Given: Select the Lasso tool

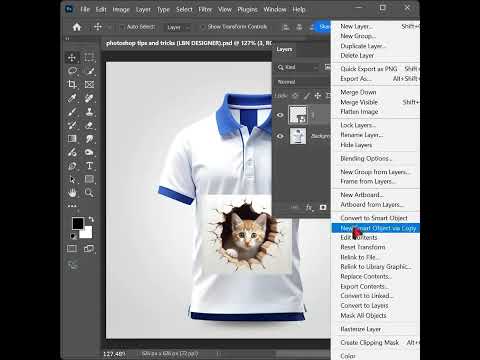Looking at the screenshot, I should point(72,71).
